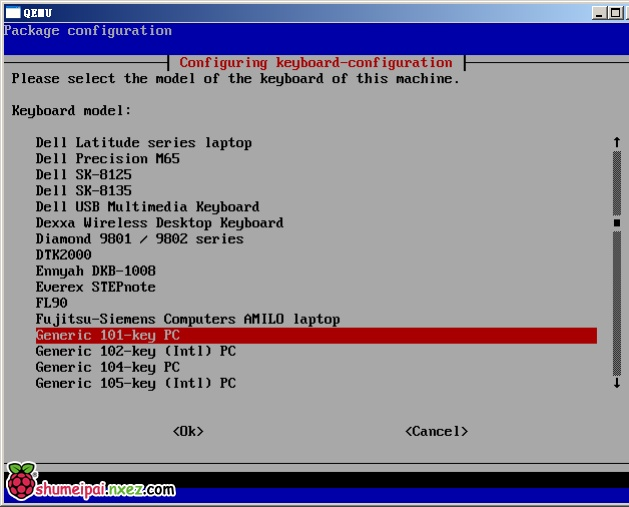Image resolution: width=629 pixels, height=507 pixels.
Task: Select the DTK2000 entry
Action: (63, 255)
